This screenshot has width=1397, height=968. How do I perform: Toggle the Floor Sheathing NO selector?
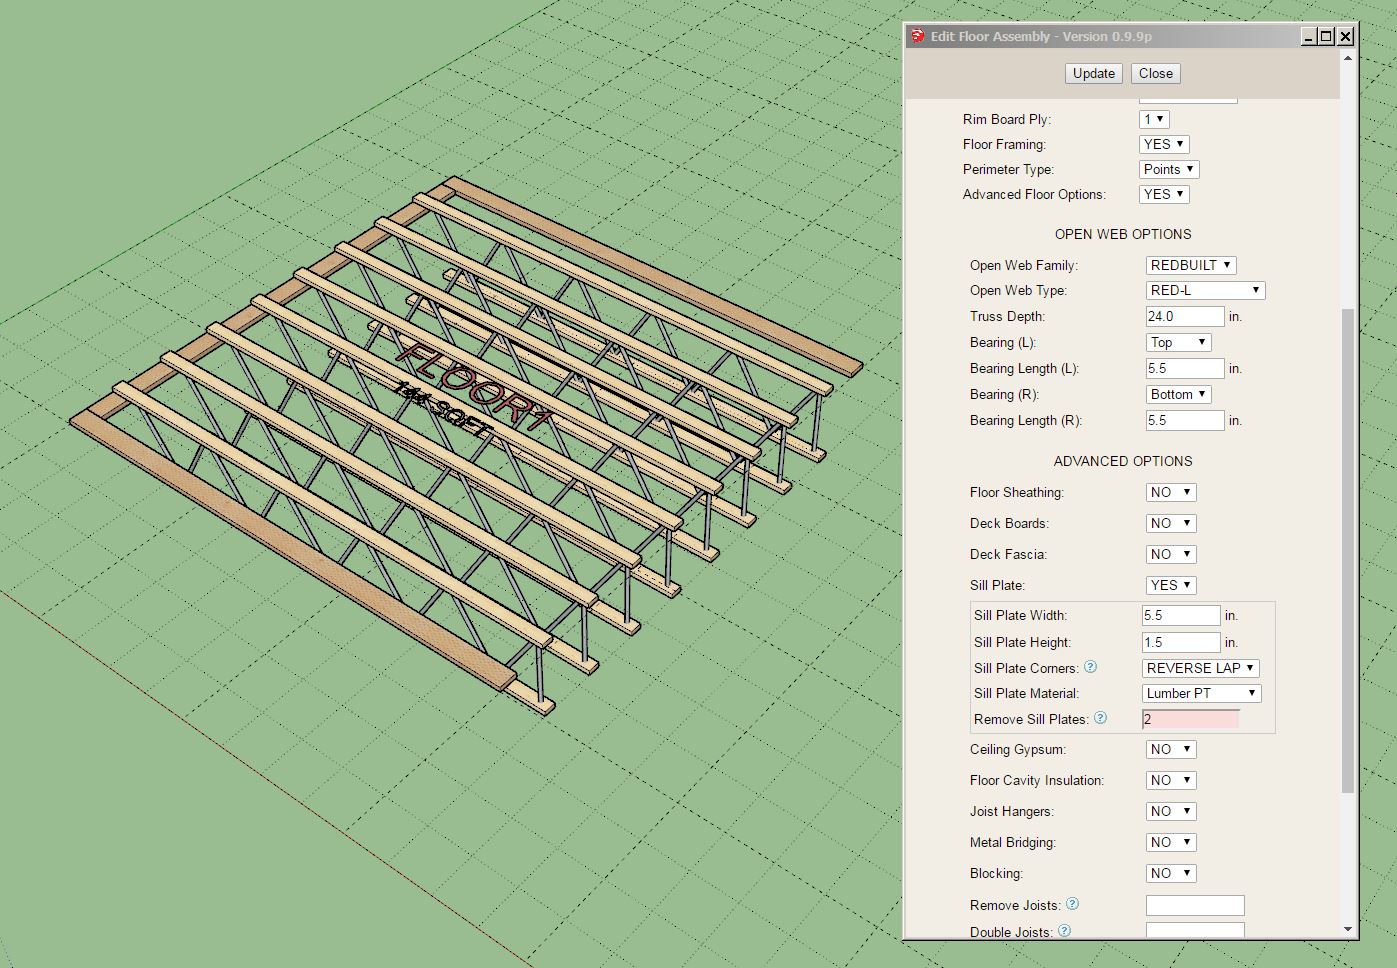coord(1170,492)
